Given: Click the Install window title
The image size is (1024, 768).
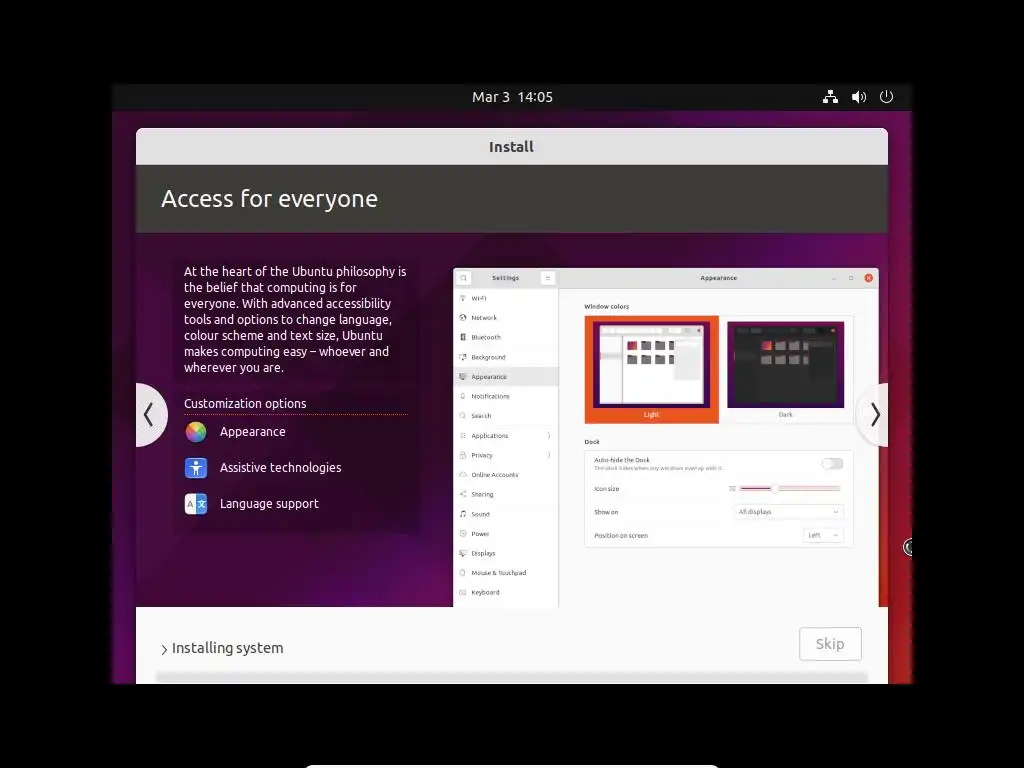Looking at the screenshot, I should click(x=511, y=147).
